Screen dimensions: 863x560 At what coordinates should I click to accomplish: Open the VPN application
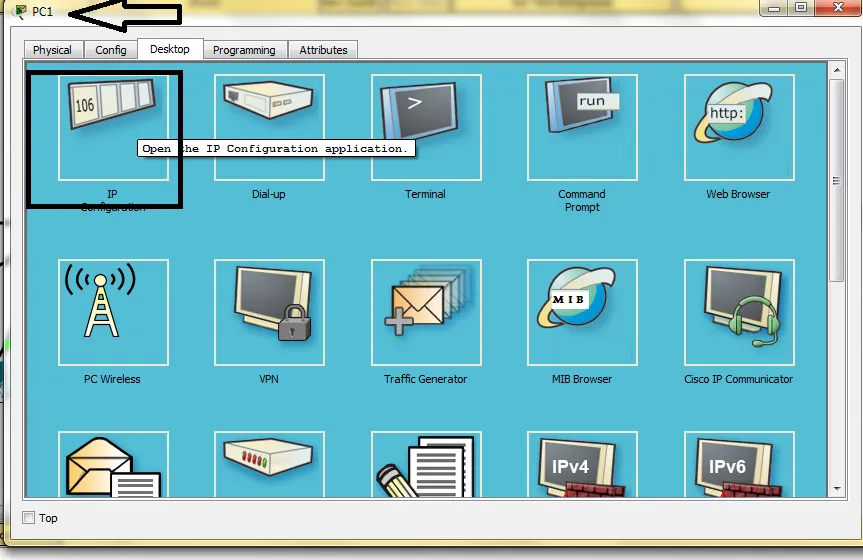tap(269, 312)
